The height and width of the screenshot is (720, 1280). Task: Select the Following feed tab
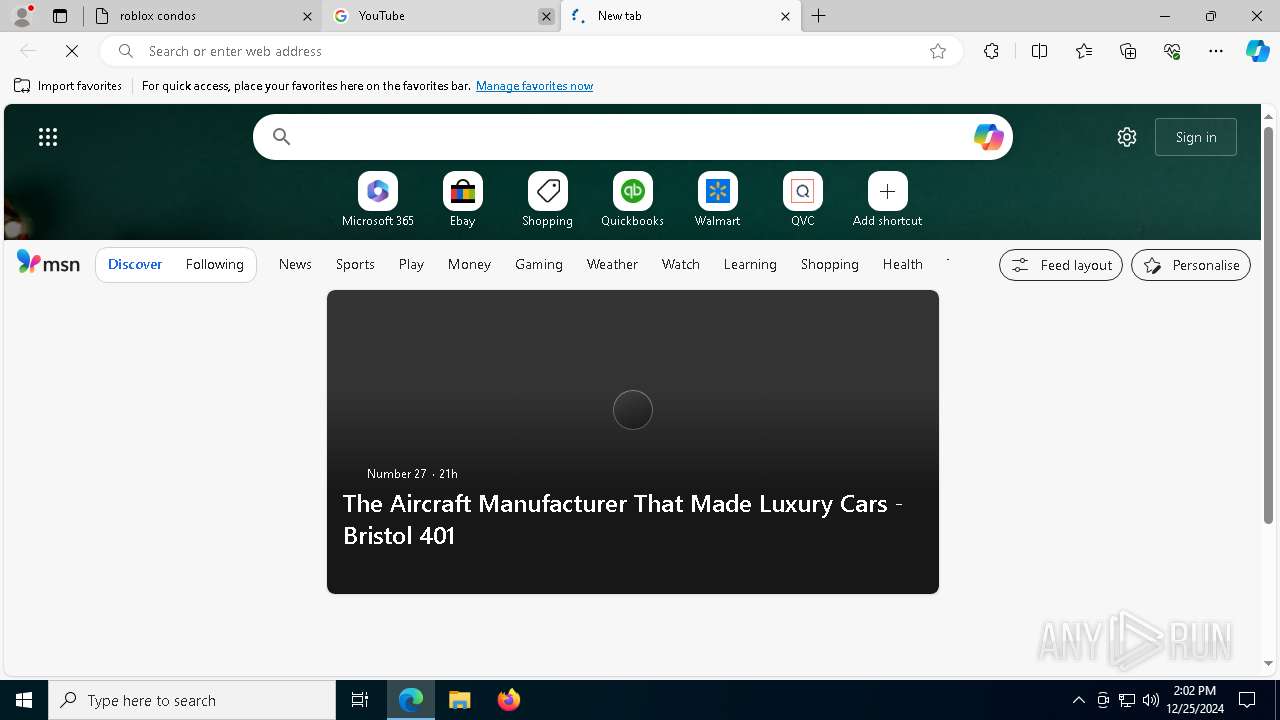(x=215, y=264)
